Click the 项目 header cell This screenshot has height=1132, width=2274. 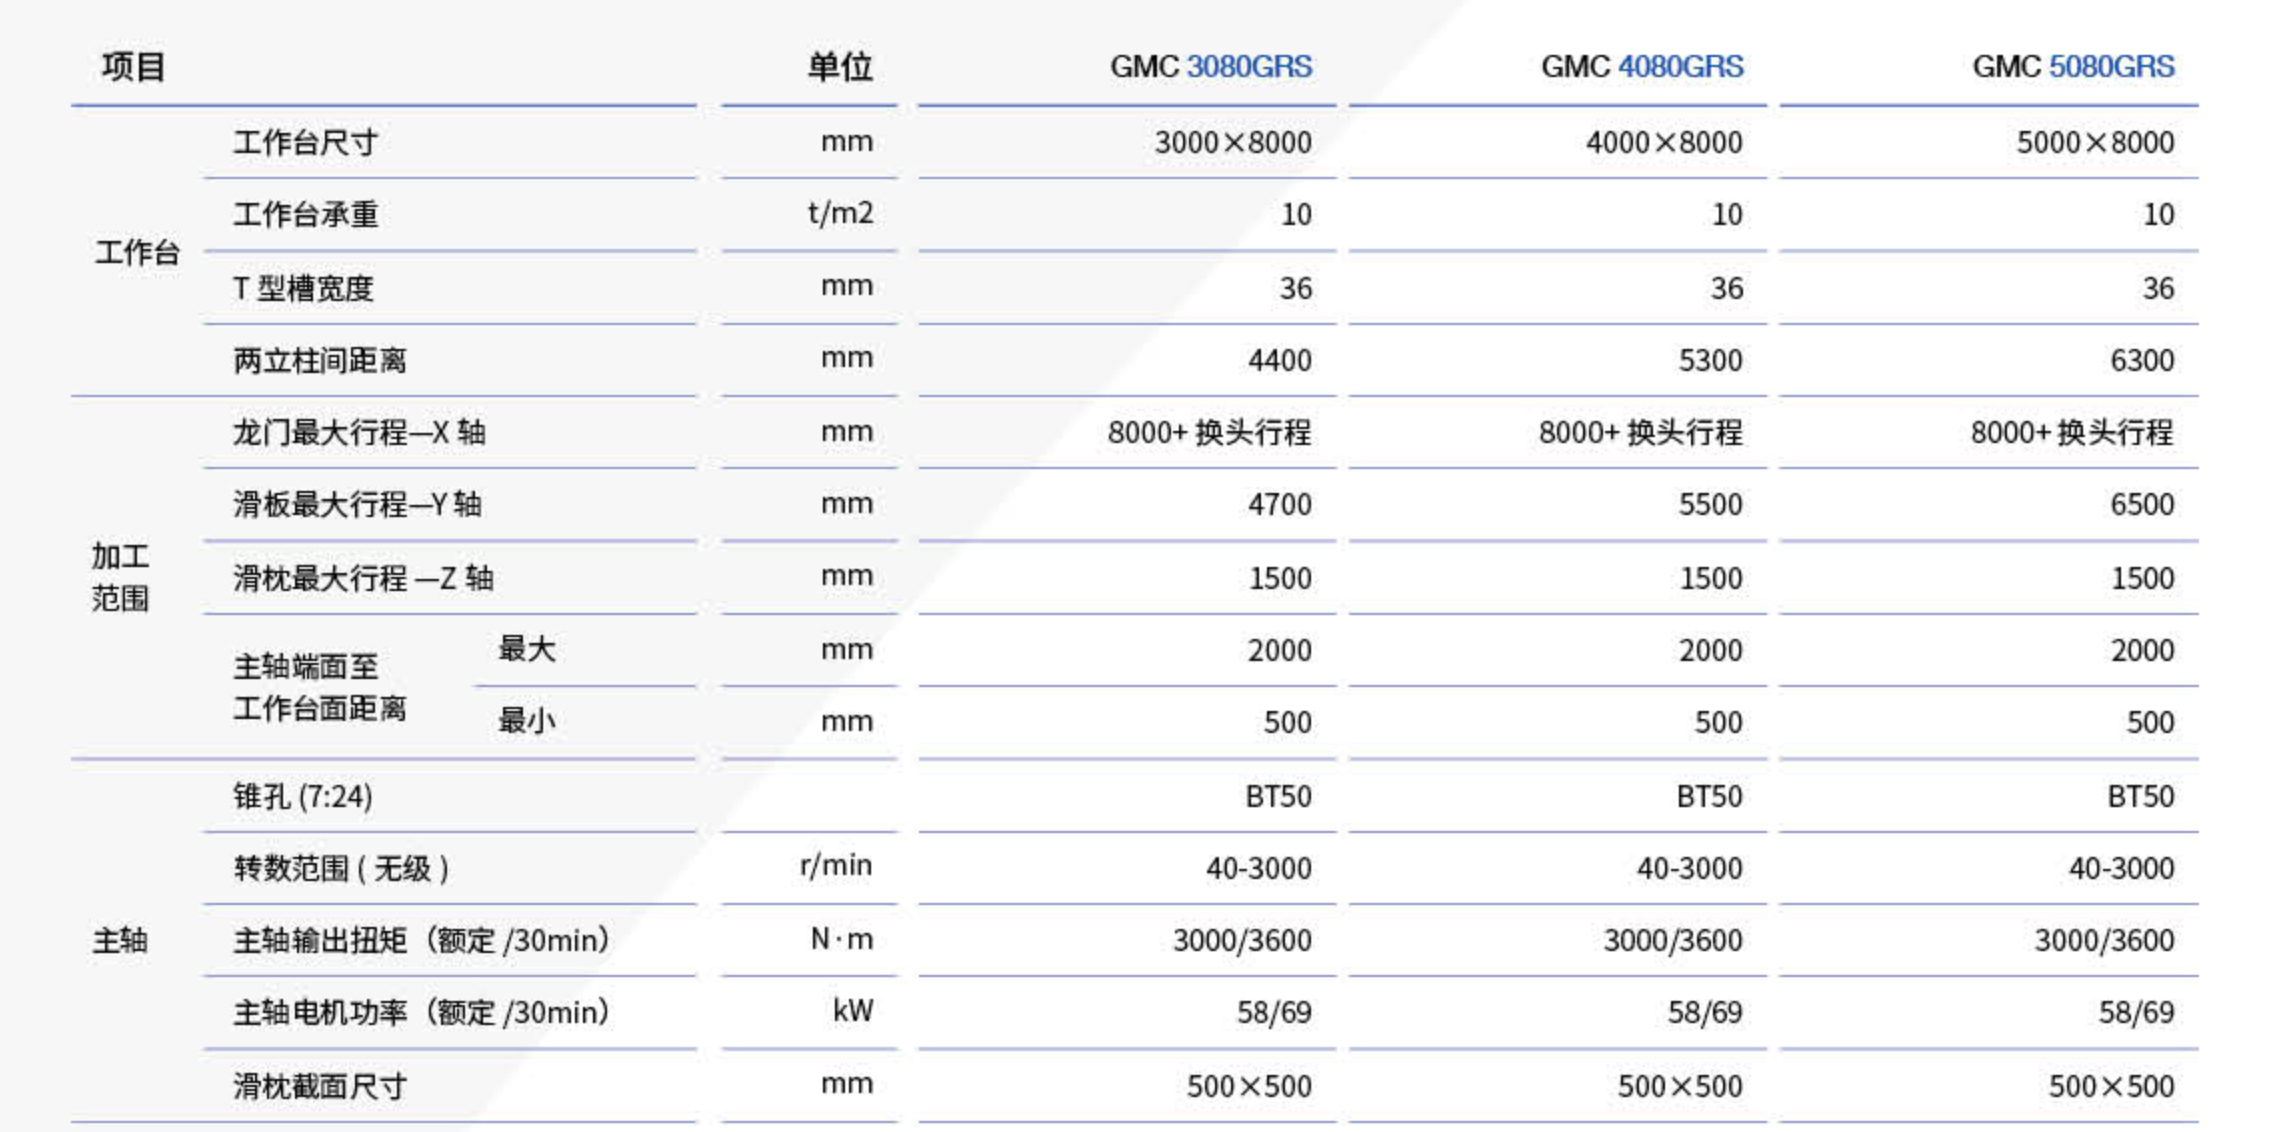pyautogui.click(x=134, y=67)
